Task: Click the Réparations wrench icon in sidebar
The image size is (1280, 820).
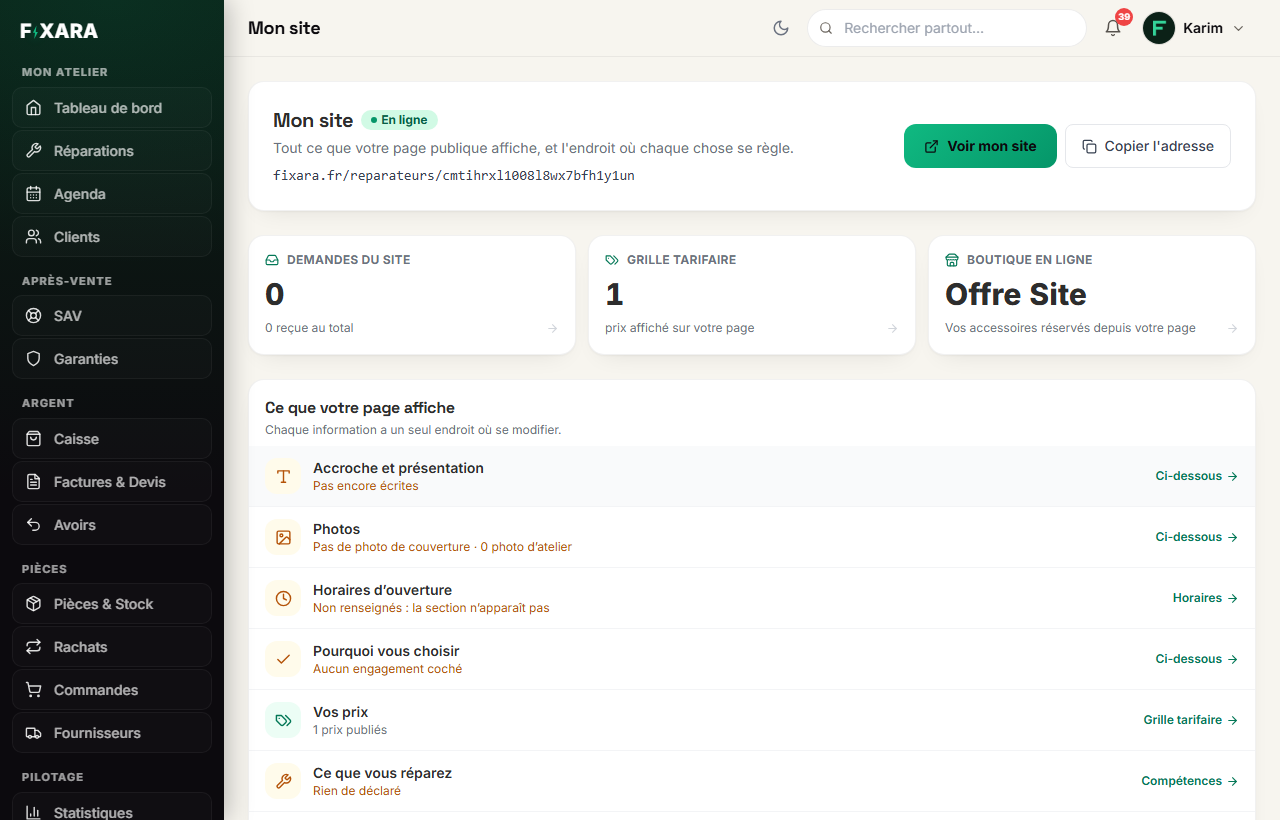Action: pyautogui.click(x=34, y=151)
